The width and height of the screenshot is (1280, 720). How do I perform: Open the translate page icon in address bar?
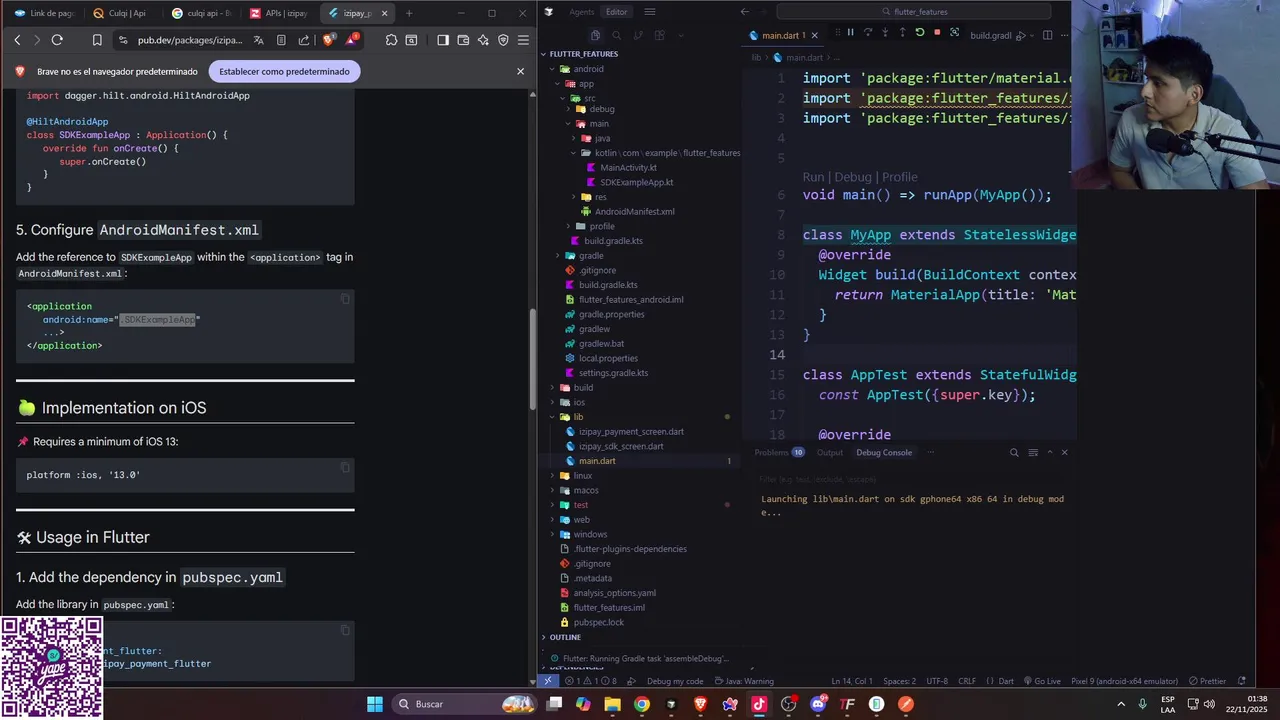point(259,40)
